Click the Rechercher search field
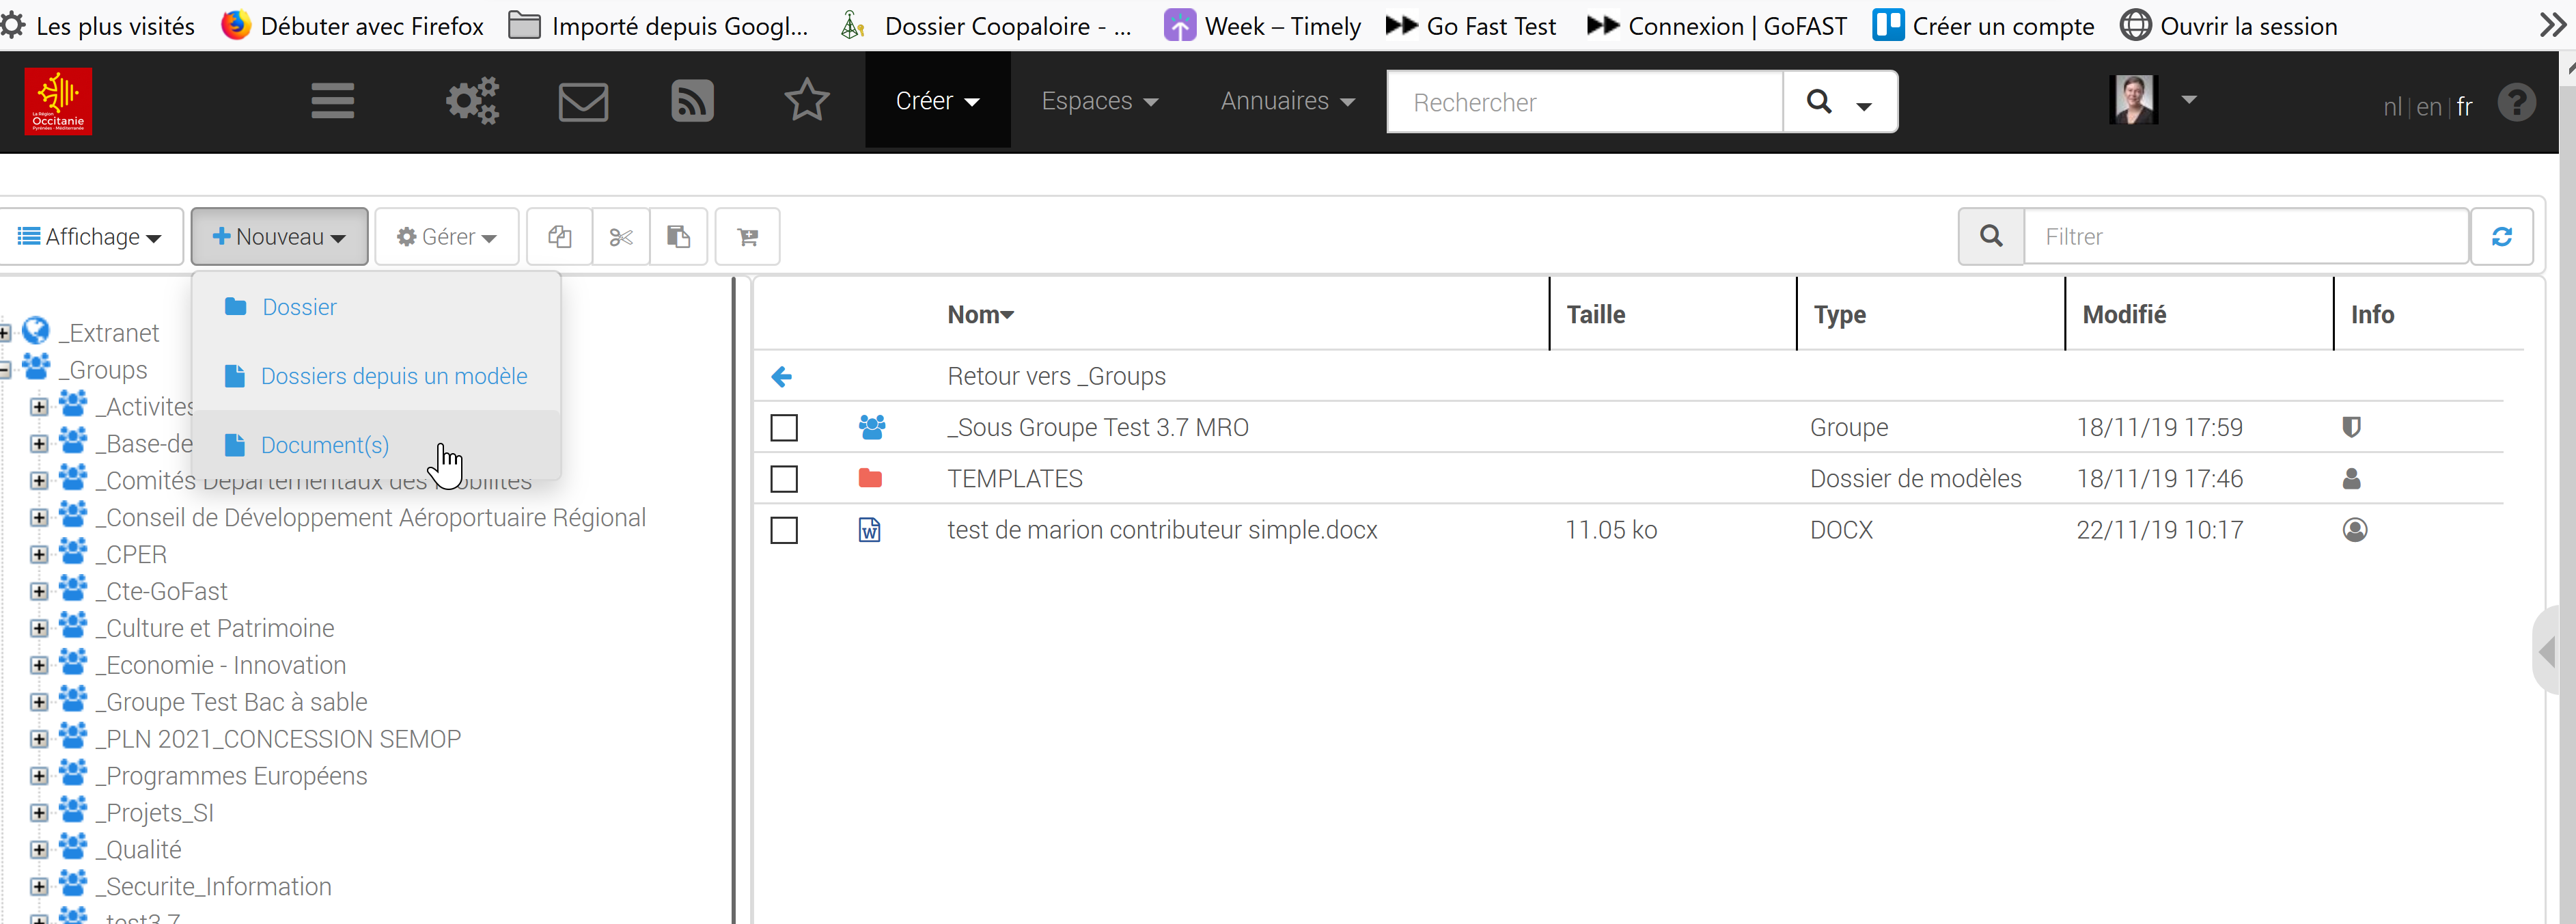This screenshot has width=2576, height=924. coord(1584,102)
